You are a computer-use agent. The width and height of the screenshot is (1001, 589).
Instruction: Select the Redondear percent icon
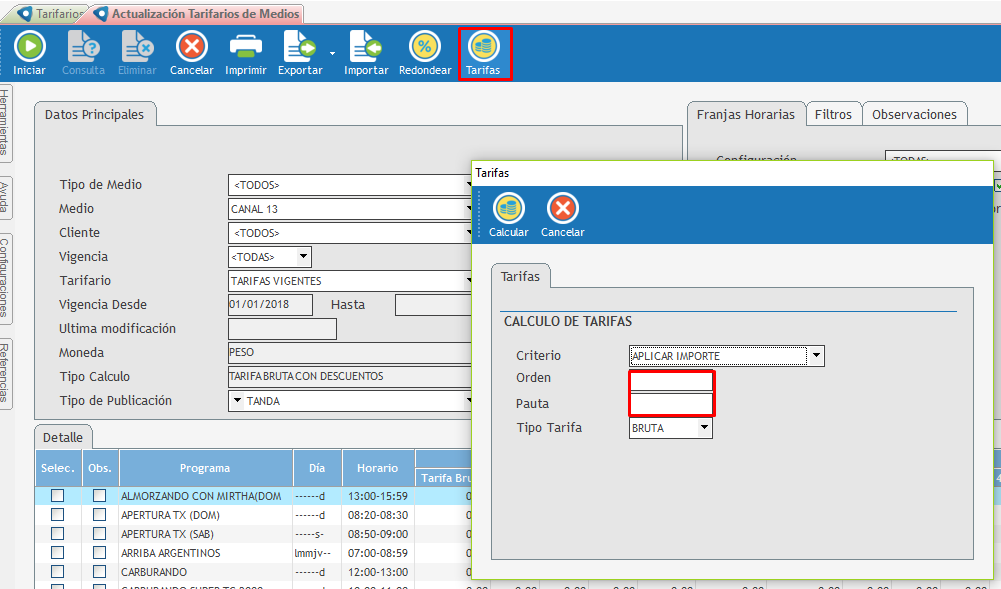coord(425,48)
